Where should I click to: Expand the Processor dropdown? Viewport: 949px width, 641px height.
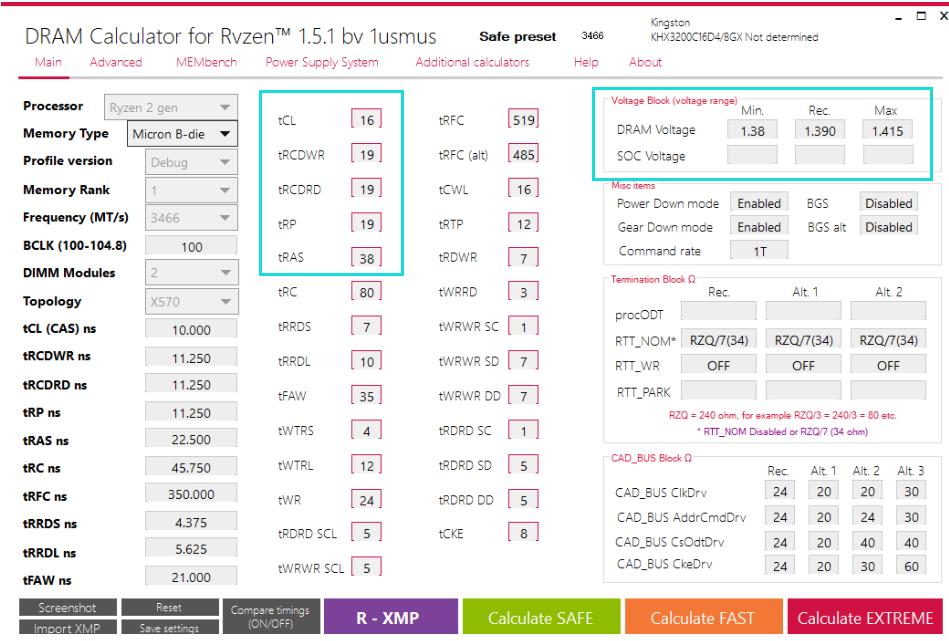167,105
